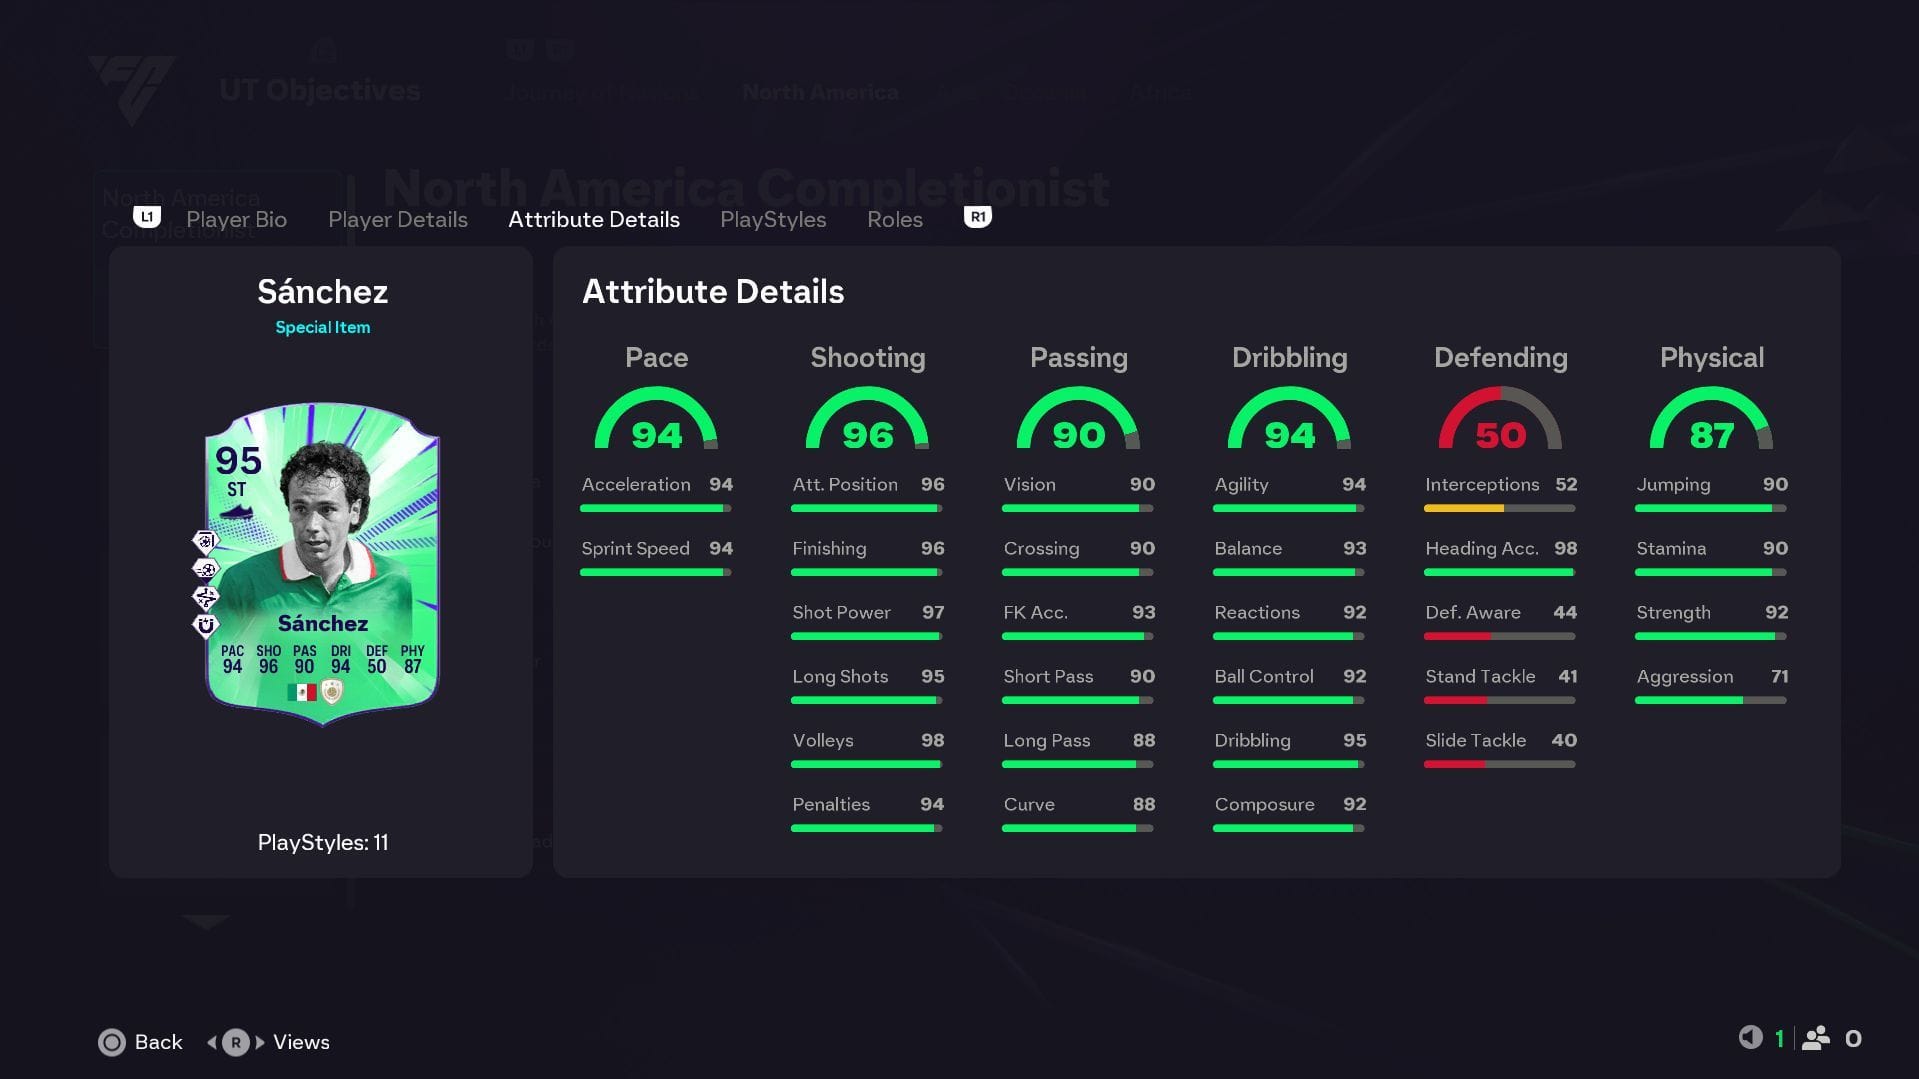The height and width of the screenshot is (1079, 1919).
Task: Open the Player Bio tab
Action: 236,219
